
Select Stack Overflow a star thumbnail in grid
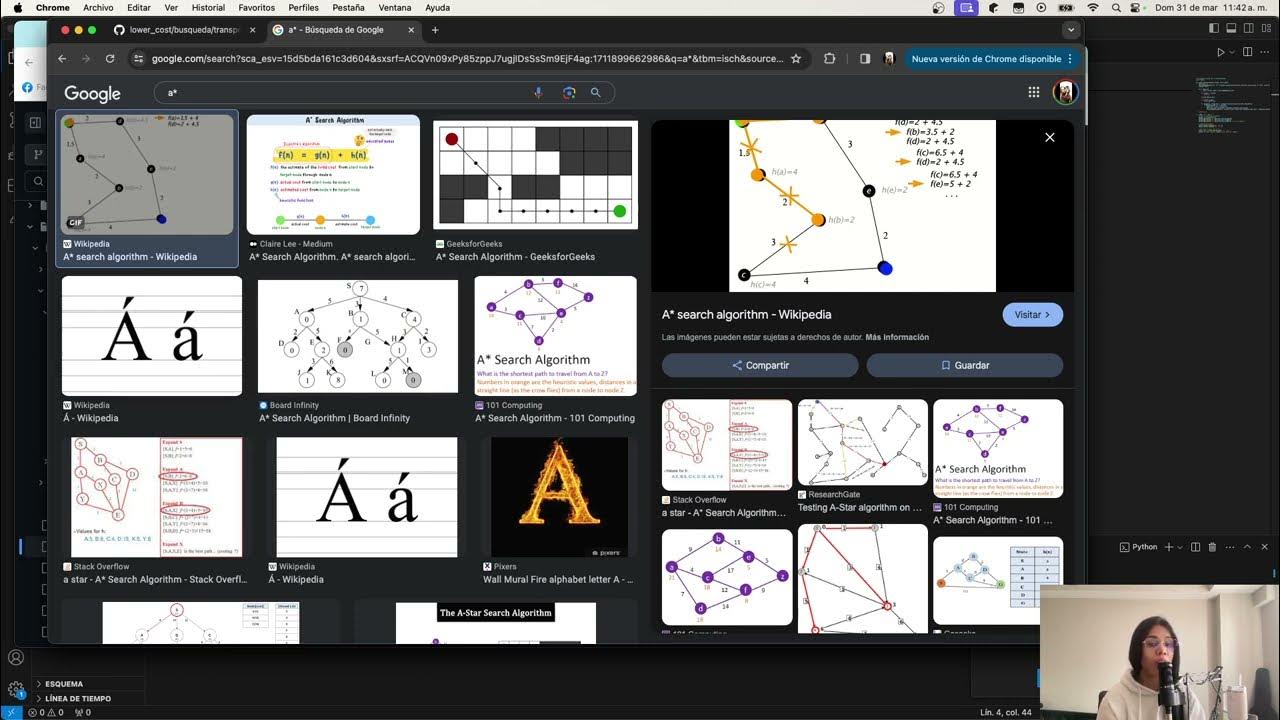tap(157, 497)
